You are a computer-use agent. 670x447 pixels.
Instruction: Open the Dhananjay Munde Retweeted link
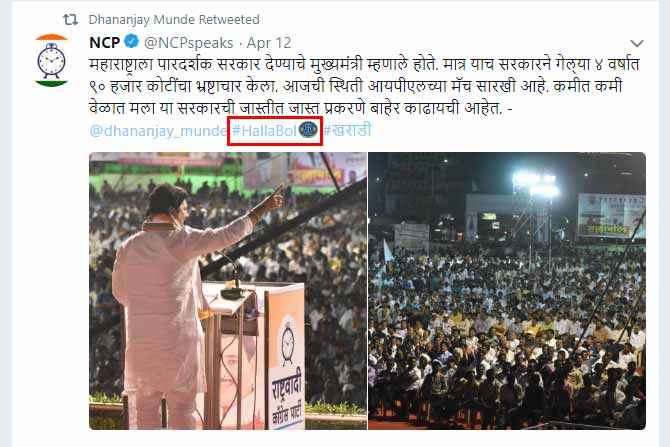pos(174,20)
